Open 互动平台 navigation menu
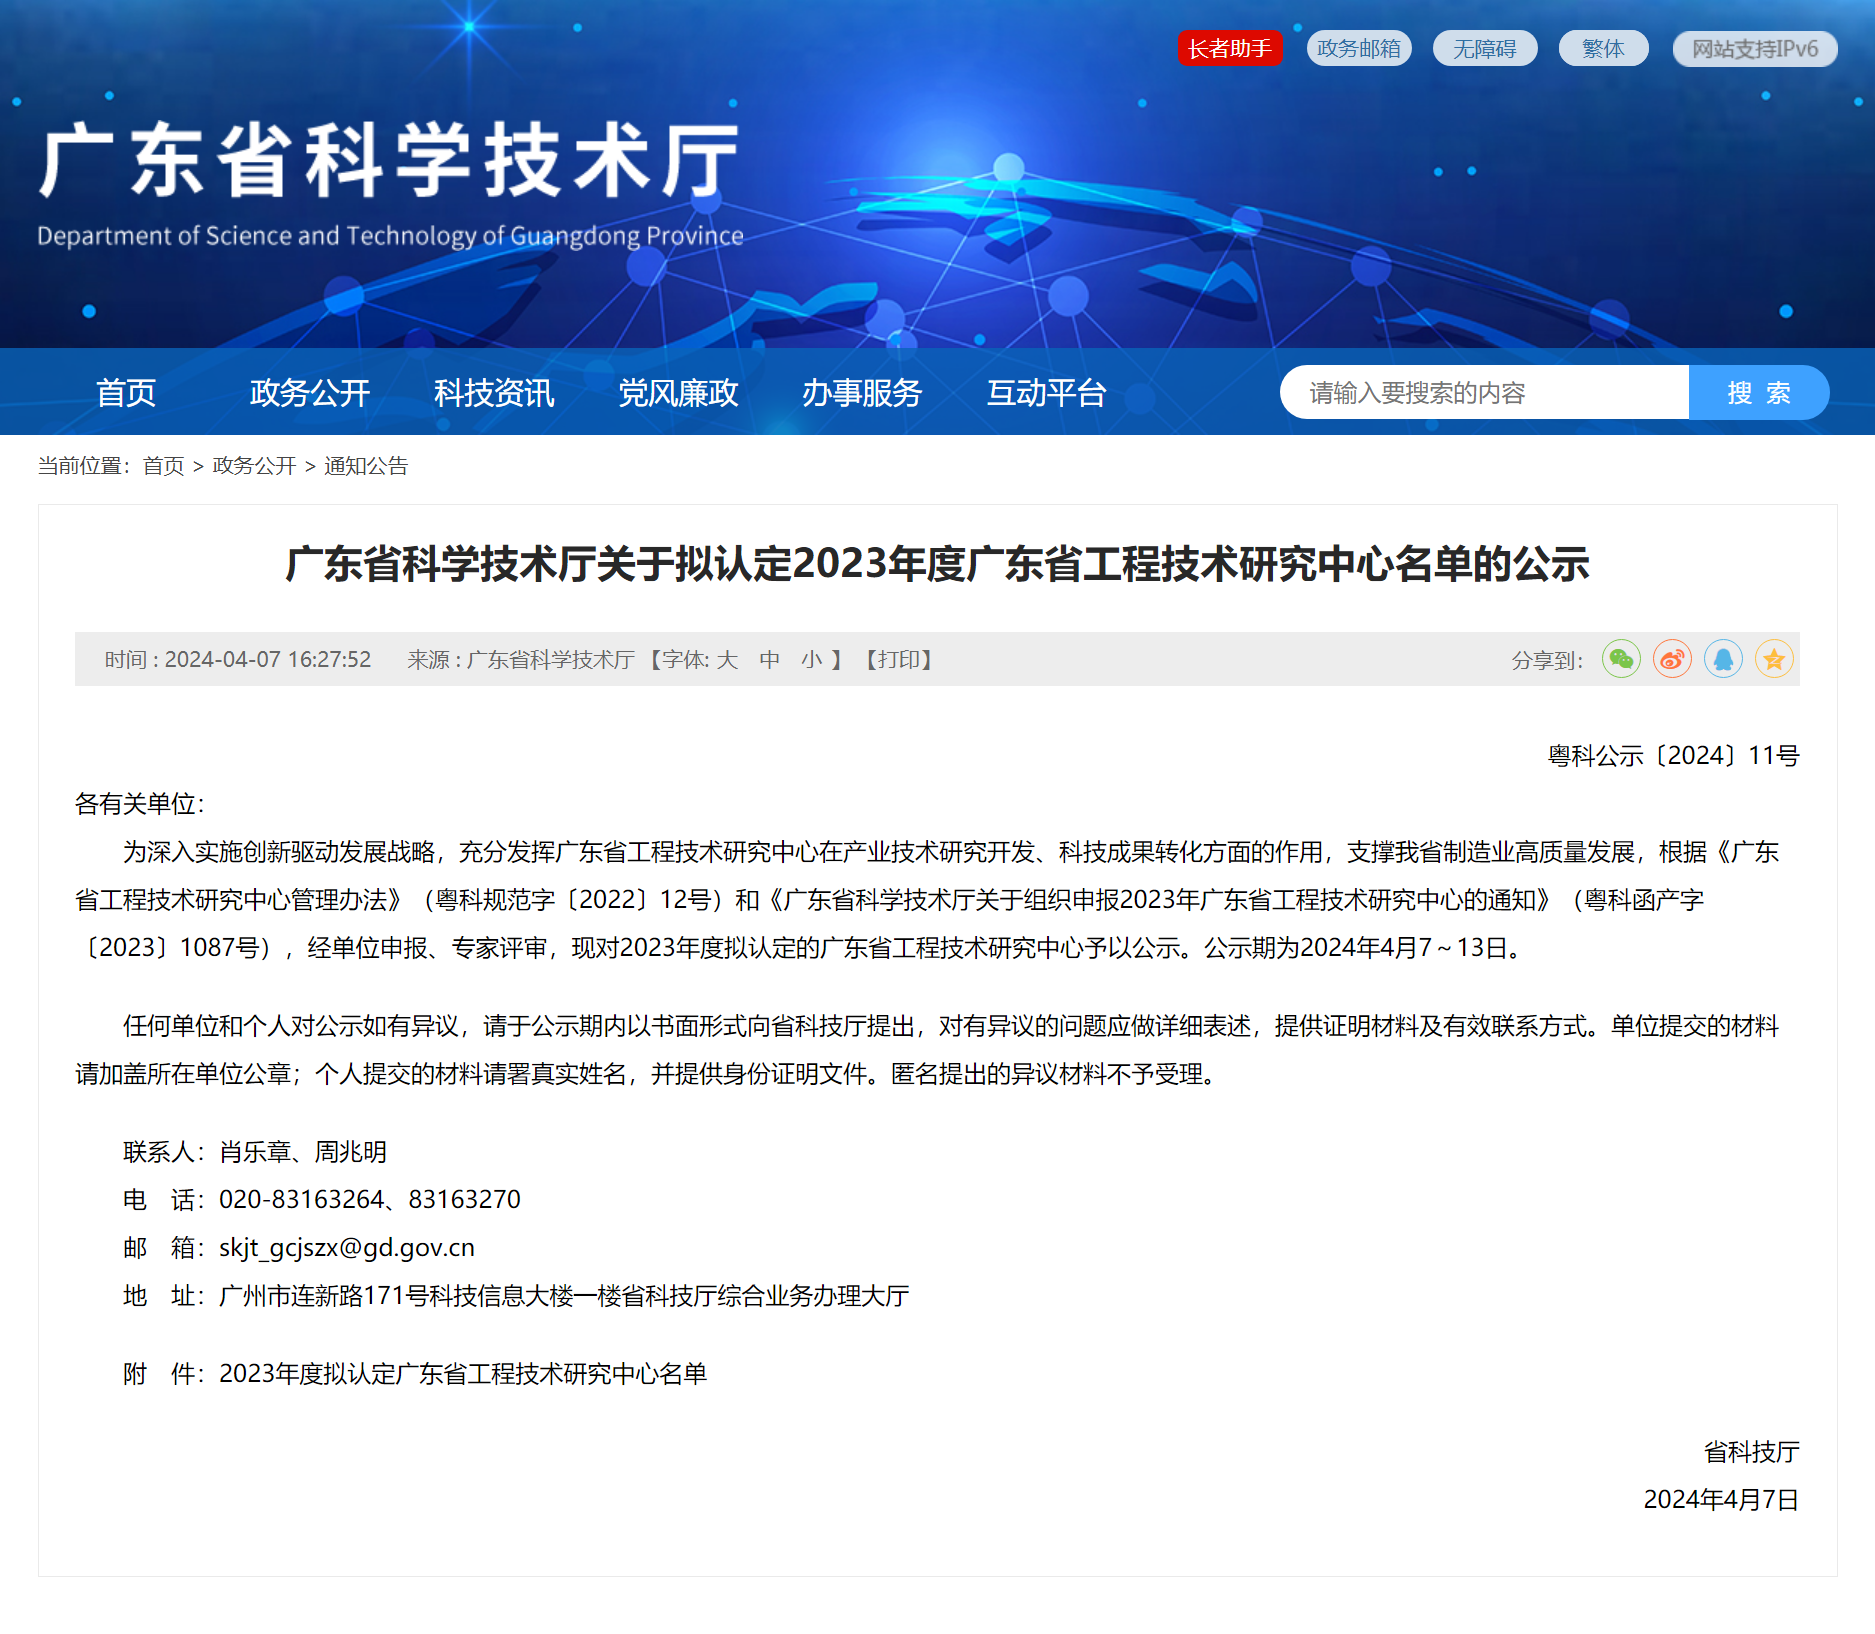This screenshot has width=1875, height=1634. click(x=1046, y=392)
